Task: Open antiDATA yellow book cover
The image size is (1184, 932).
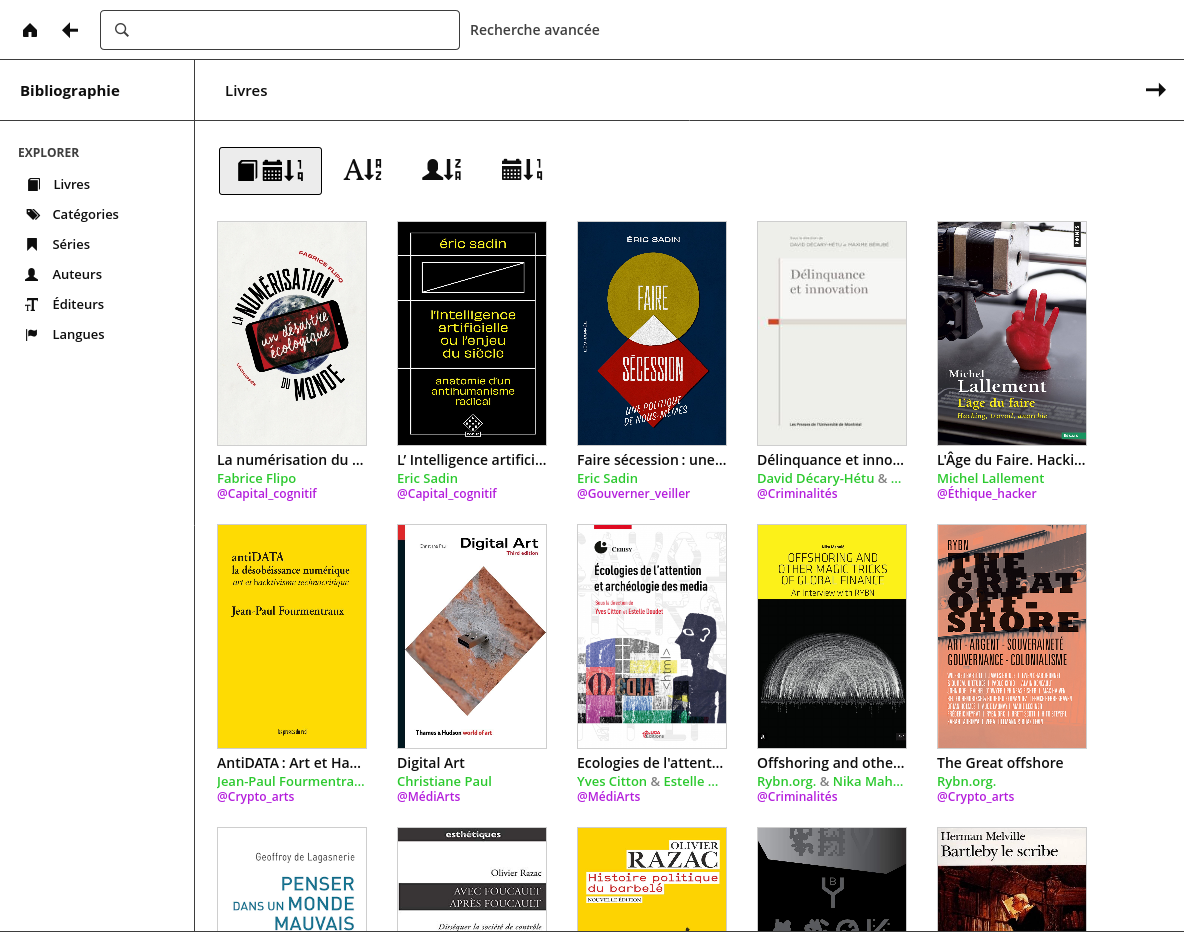Action: (292, 636)
